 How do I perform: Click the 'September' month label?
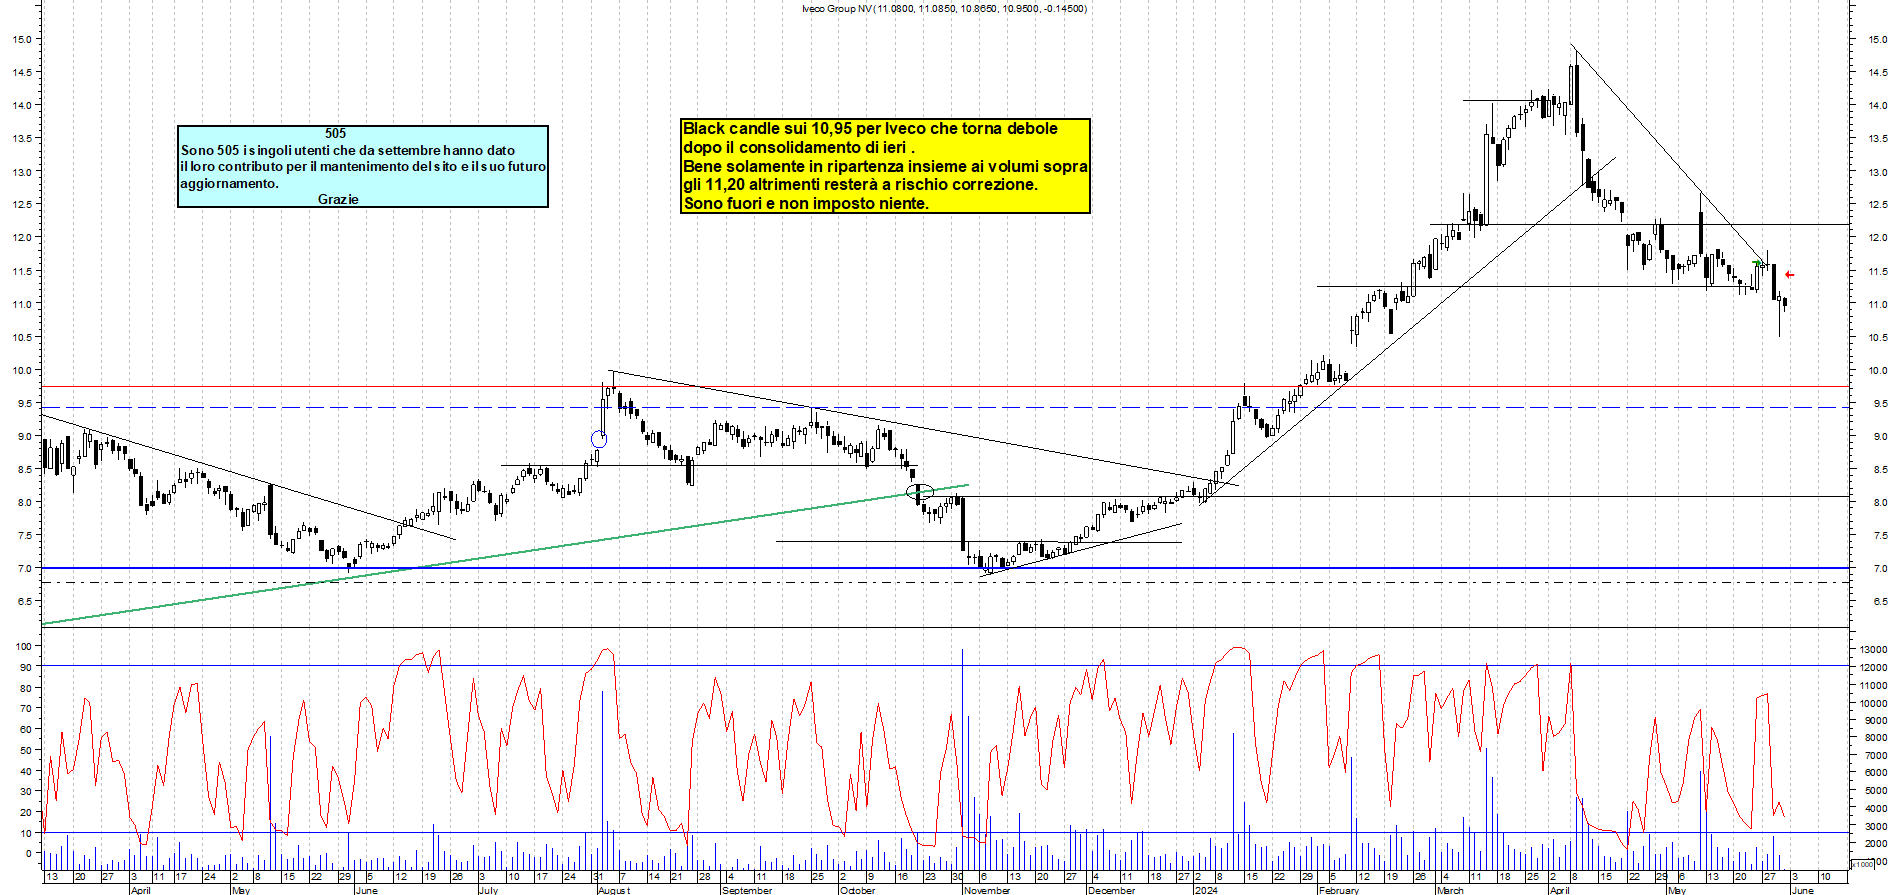[747, 890]
